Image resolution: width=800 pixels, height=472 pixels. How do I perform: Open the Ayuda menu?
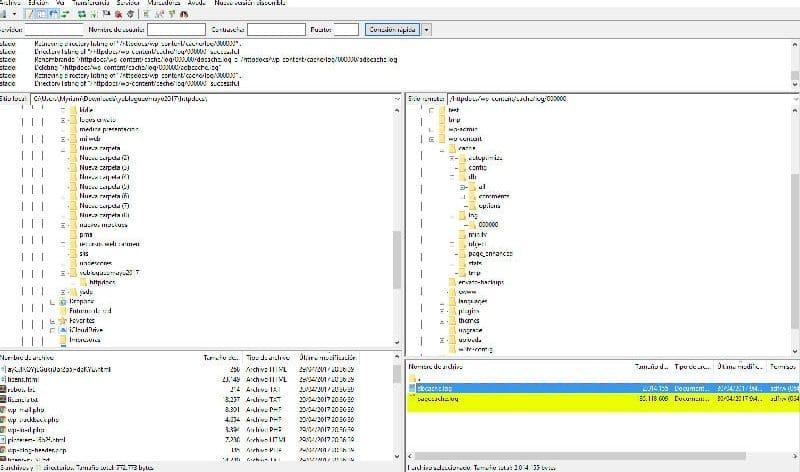click(196, 3)
